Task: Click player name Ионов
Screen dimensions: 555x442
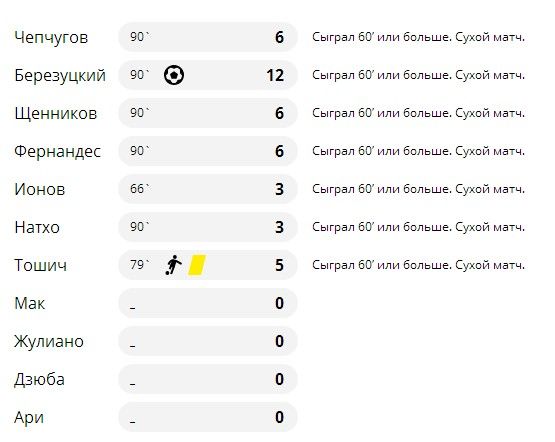Action: point(40,189)
